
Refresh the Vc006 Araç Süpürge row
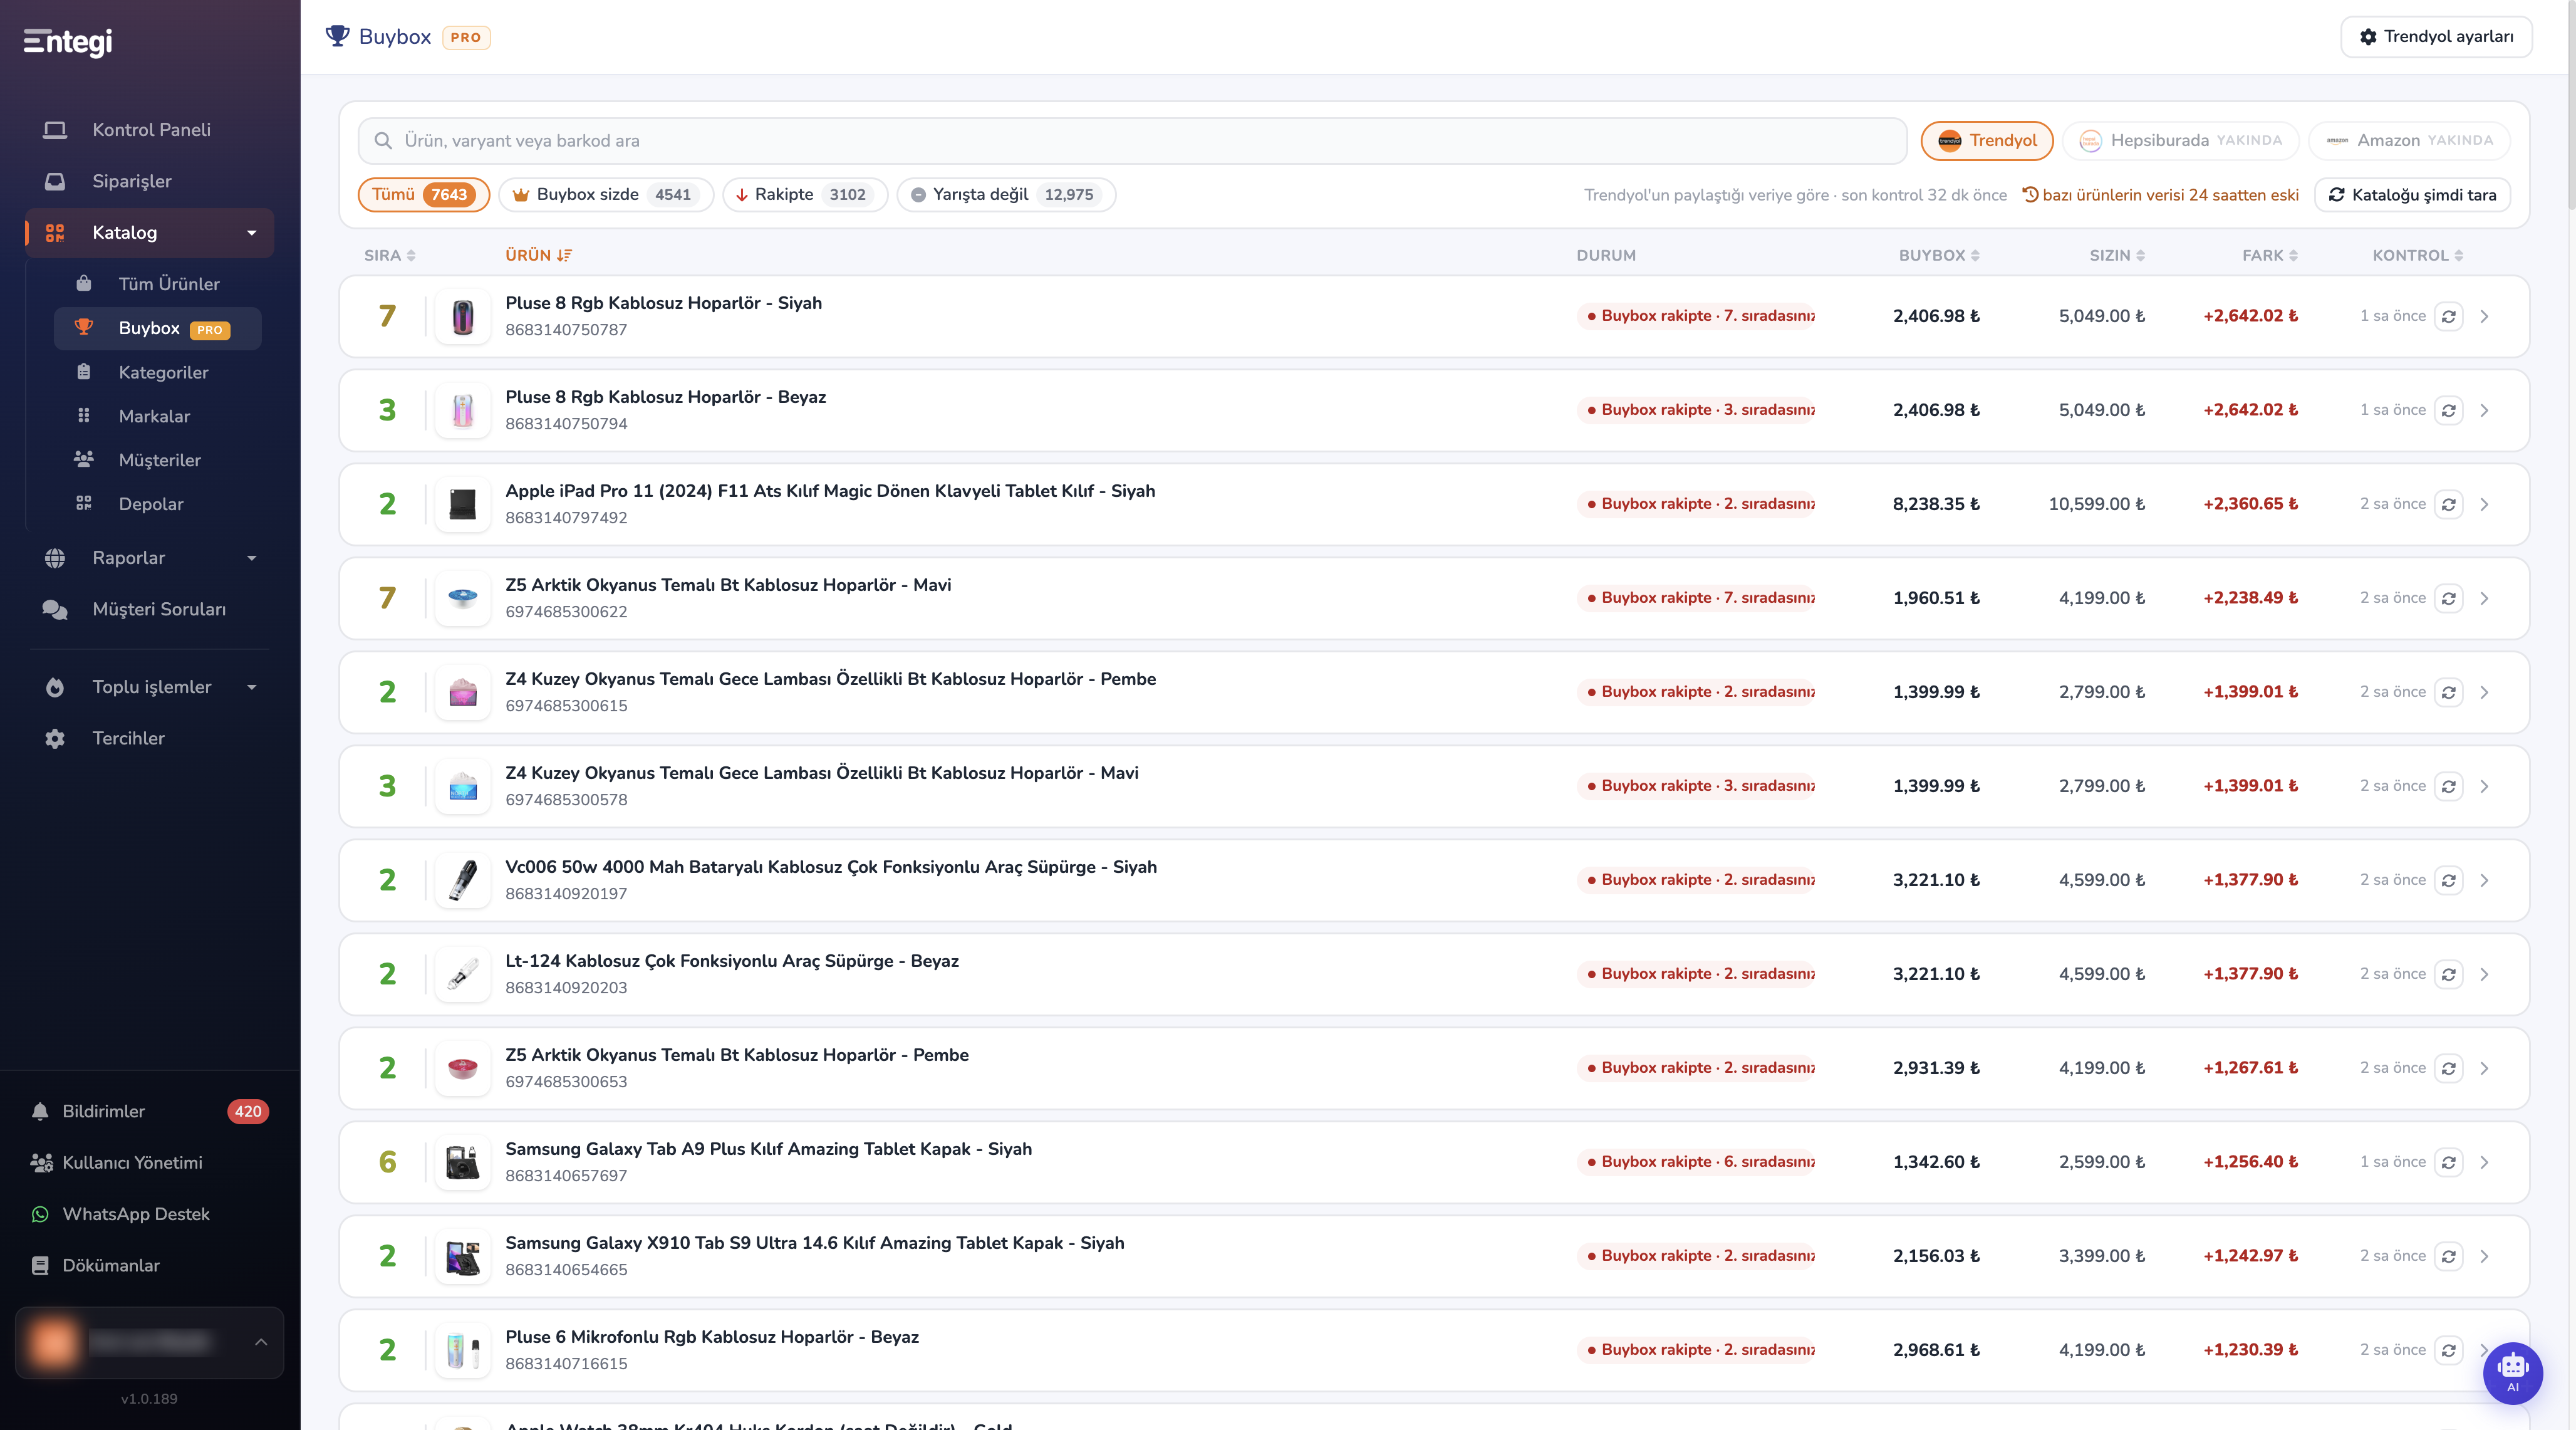[x=2449, y=880]
